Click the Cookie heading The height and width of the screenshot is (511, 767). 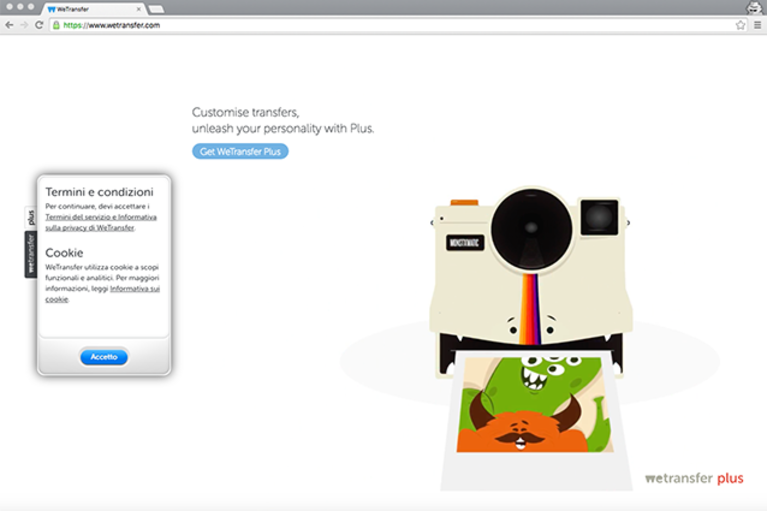pyautogui.click(x=64, y=253)
